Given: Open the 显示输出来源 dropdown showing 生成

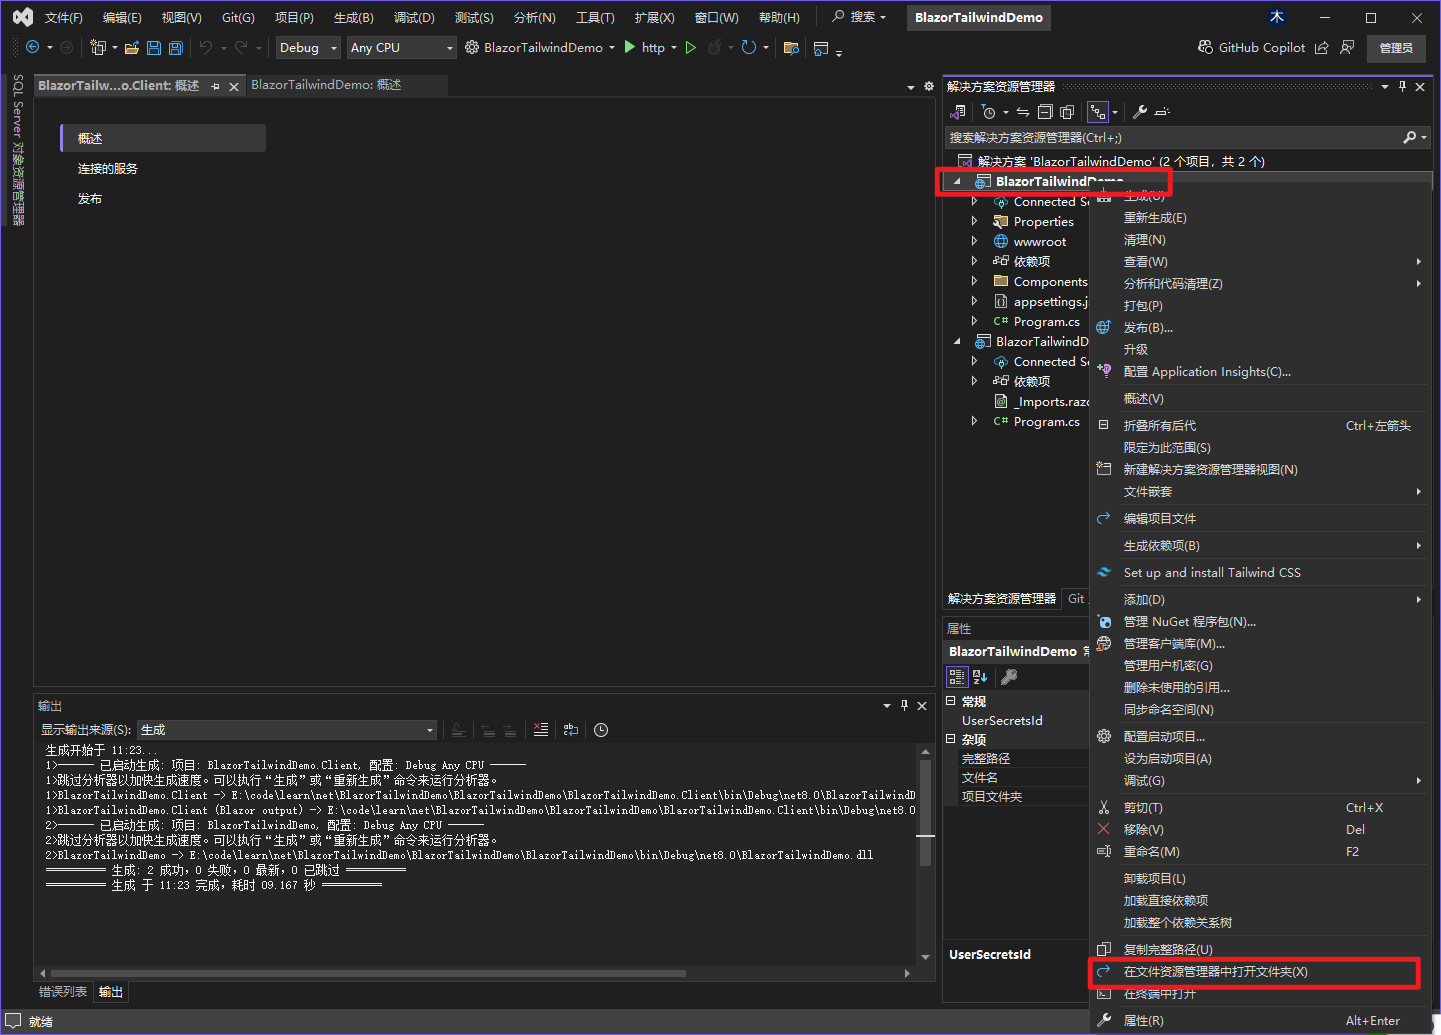Looking at the screenshot, I should pyautogui.click(x=287, y=730).
